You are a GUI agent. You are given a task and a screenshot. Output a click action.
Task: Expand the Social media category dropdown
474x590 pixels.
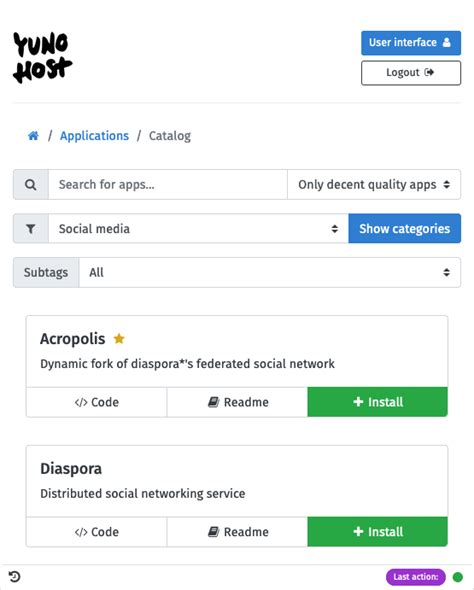(x=198, y=229)
